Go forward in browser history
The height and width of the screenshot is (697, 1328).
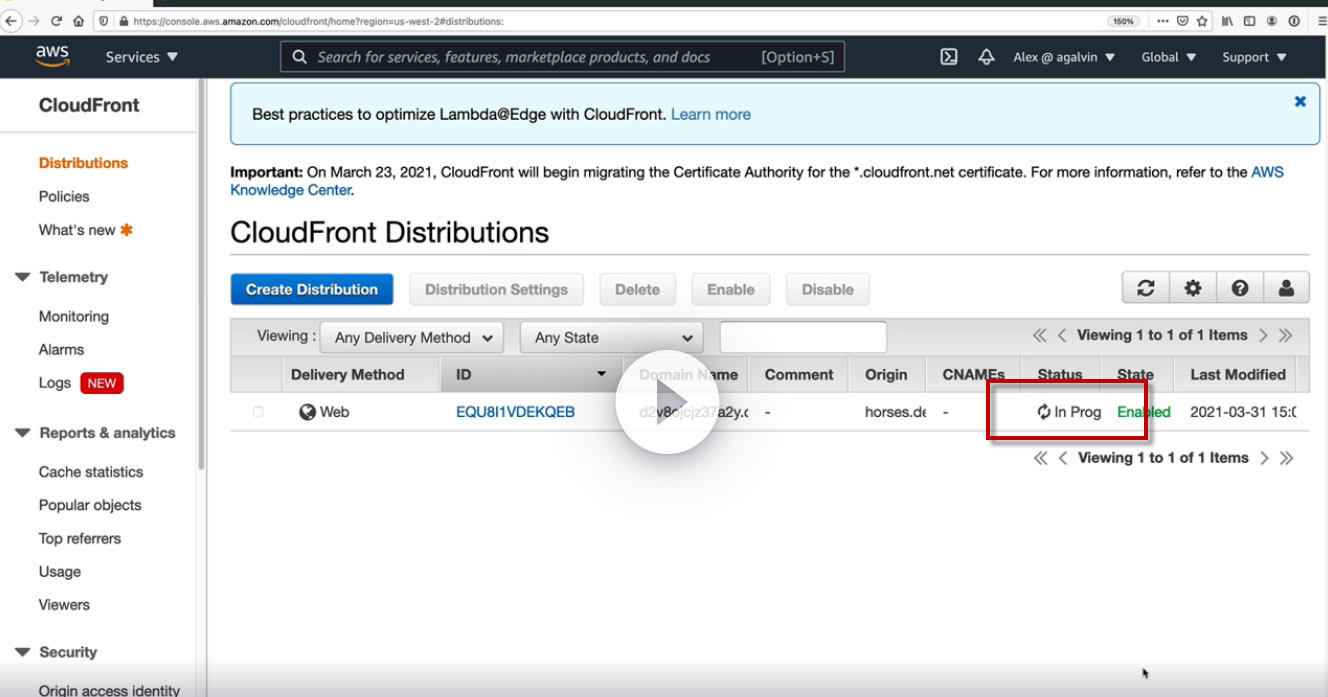pos(34,20)
